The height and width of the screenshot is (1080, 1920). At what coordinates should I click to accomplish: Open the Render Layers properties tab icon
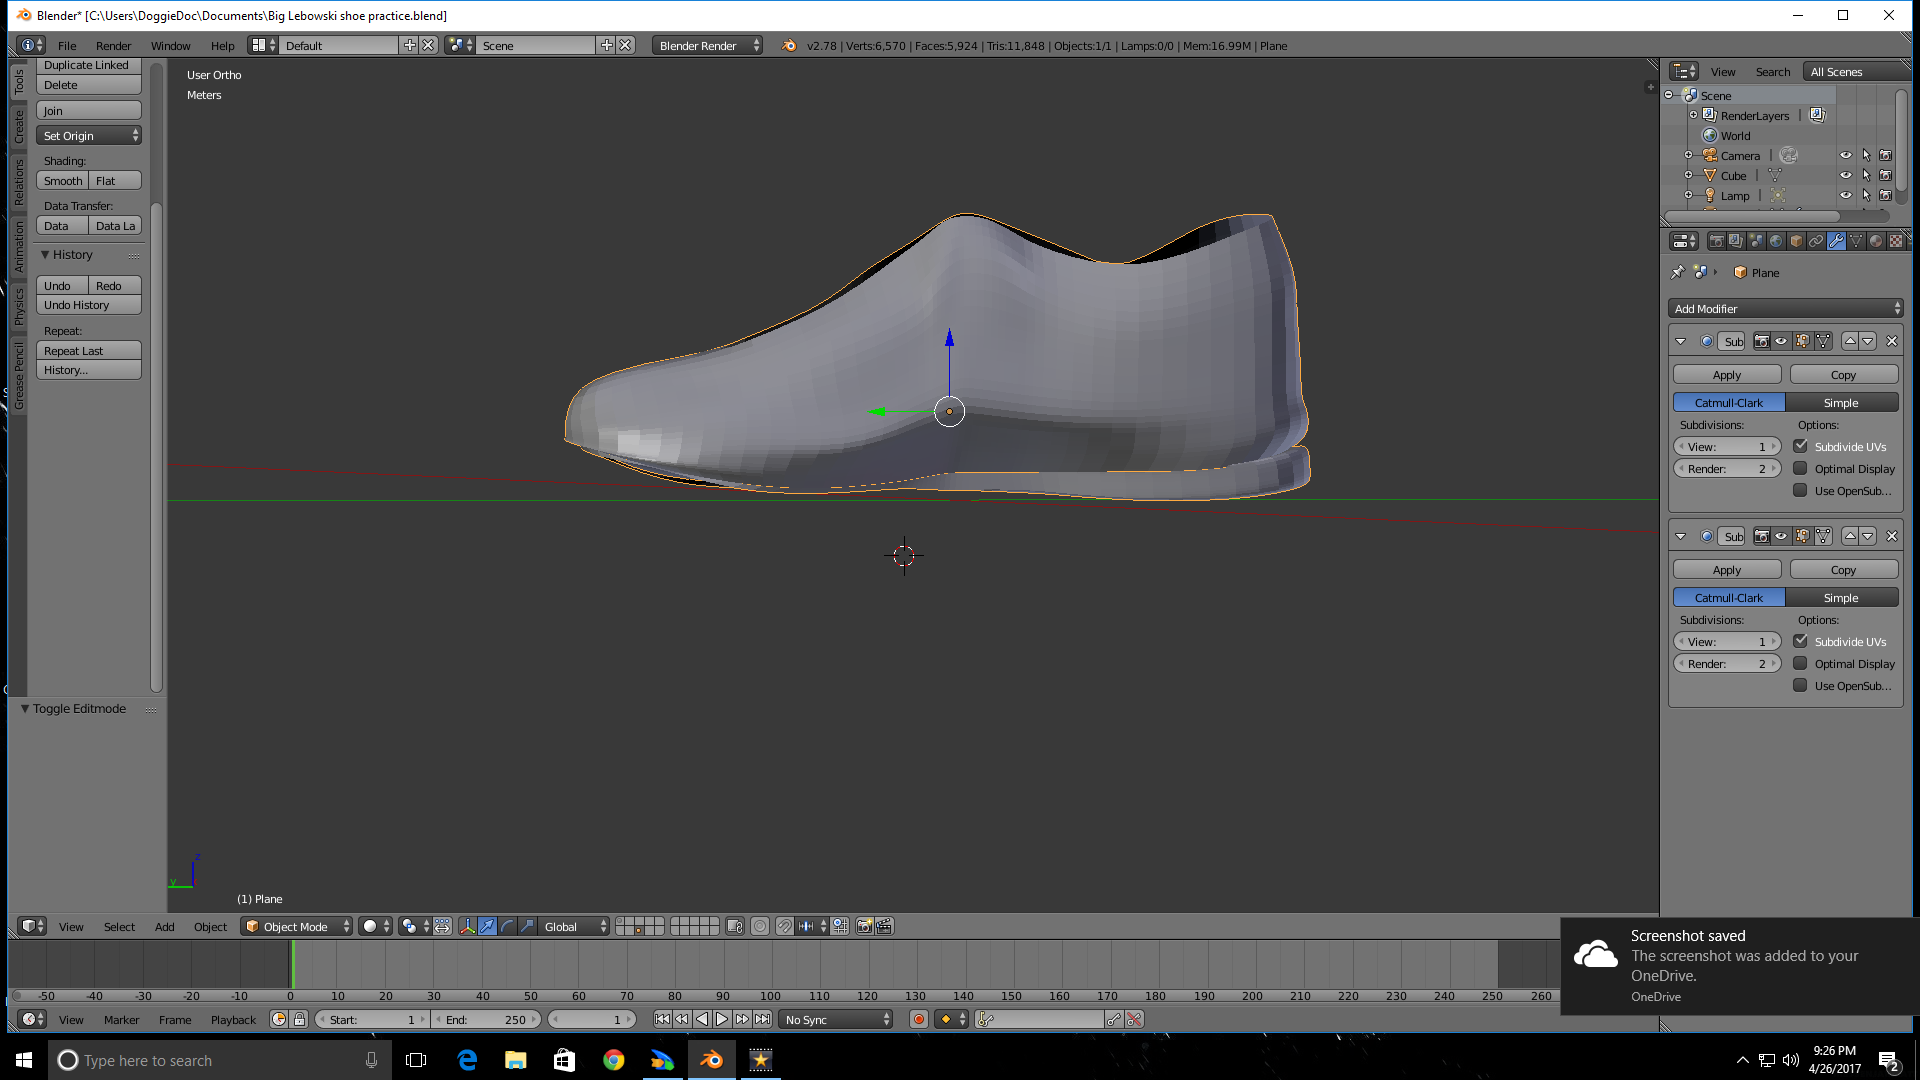(x=1736, y=241)
